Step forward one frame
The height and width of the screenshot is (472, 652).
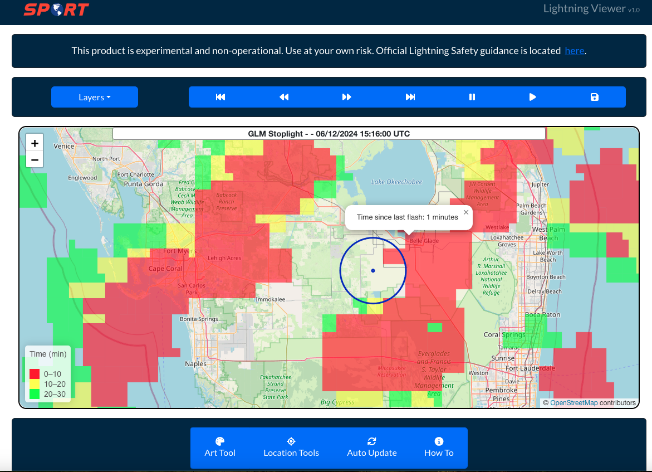point(347,97)
